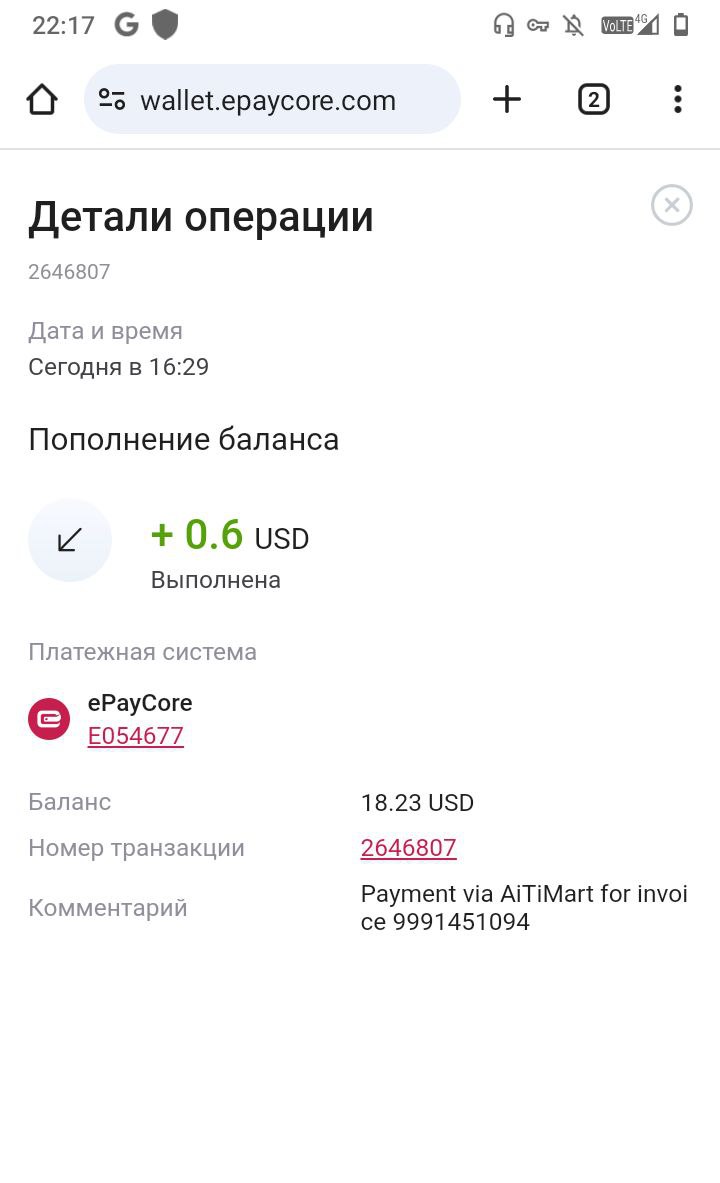Tap the headphones icon in status bar
Viewport: 720px width, 1183px height.
pyautogui.click(x=503, y=26)
